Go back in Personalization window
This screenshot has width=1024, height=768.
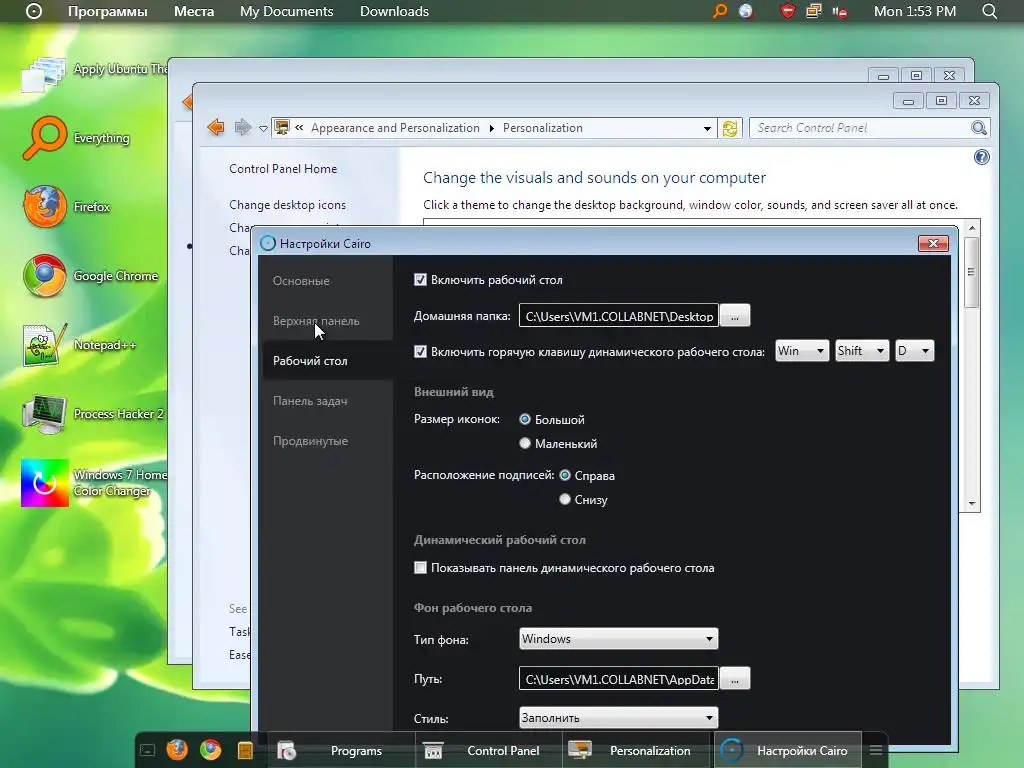(216, 127)
